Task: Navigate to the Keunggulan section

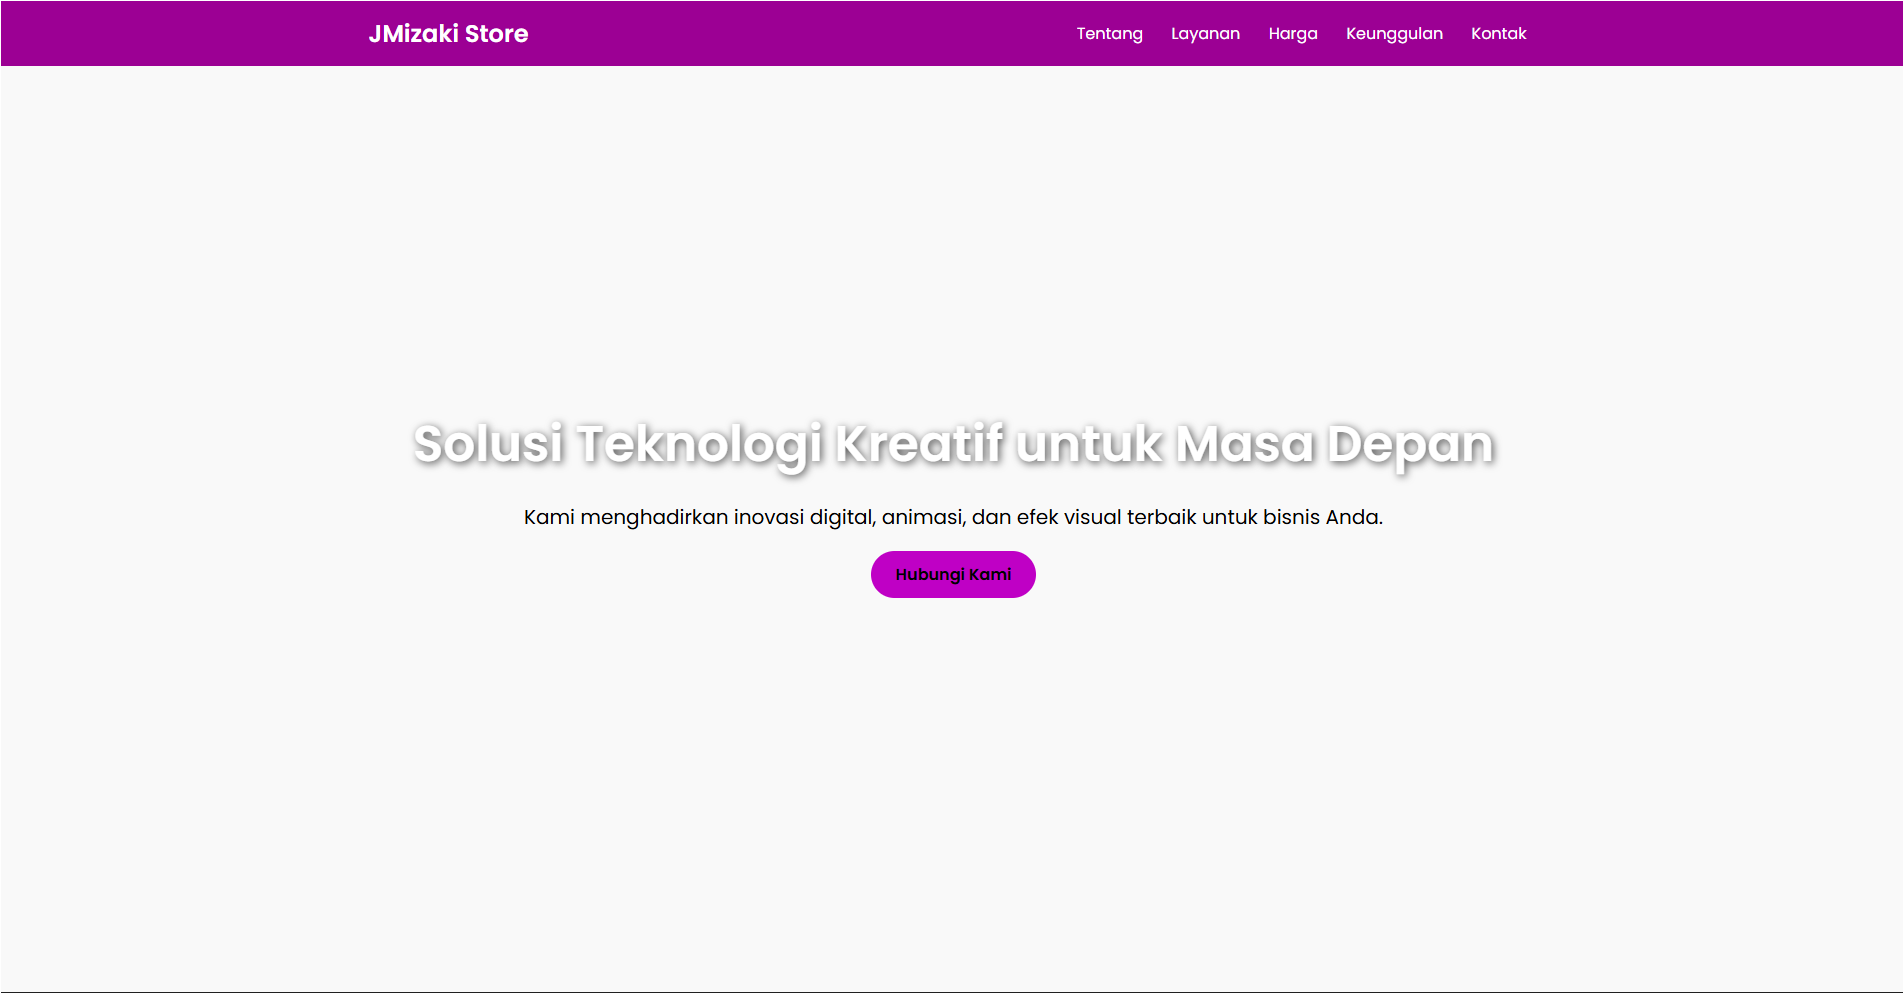Action: [1394, 34]
